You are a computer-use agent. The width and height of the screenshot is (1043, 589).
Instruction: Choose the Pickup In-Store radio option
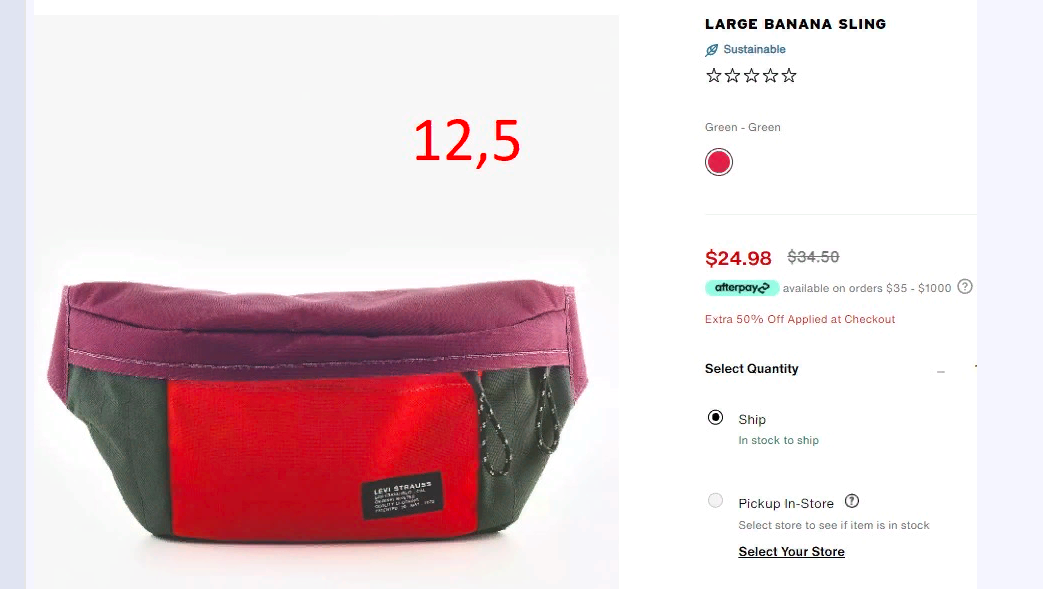[x=715, y=500]
